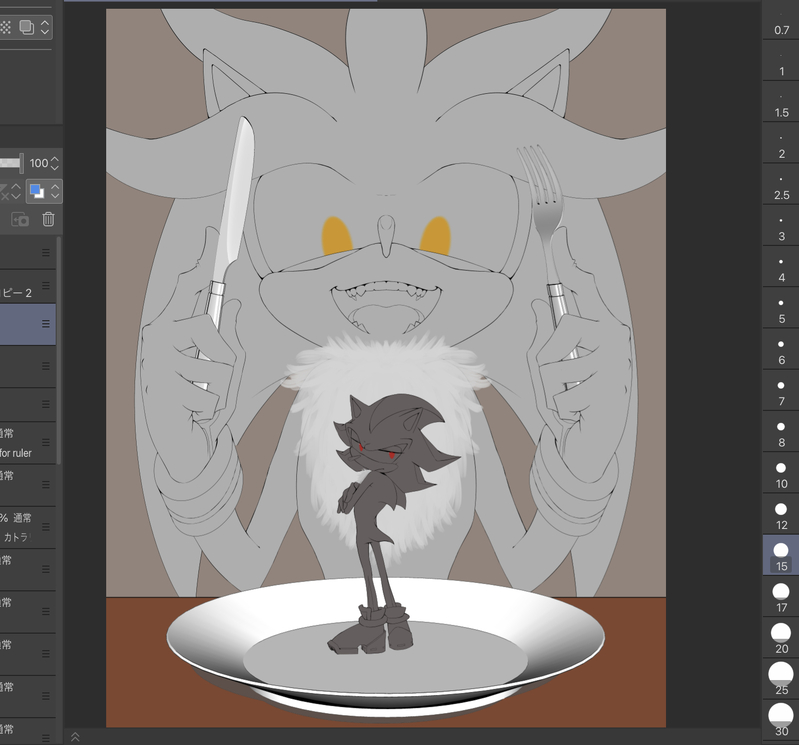Click the grip handle on the selected highlighted layer
The image size is (799, 745).
46,324
